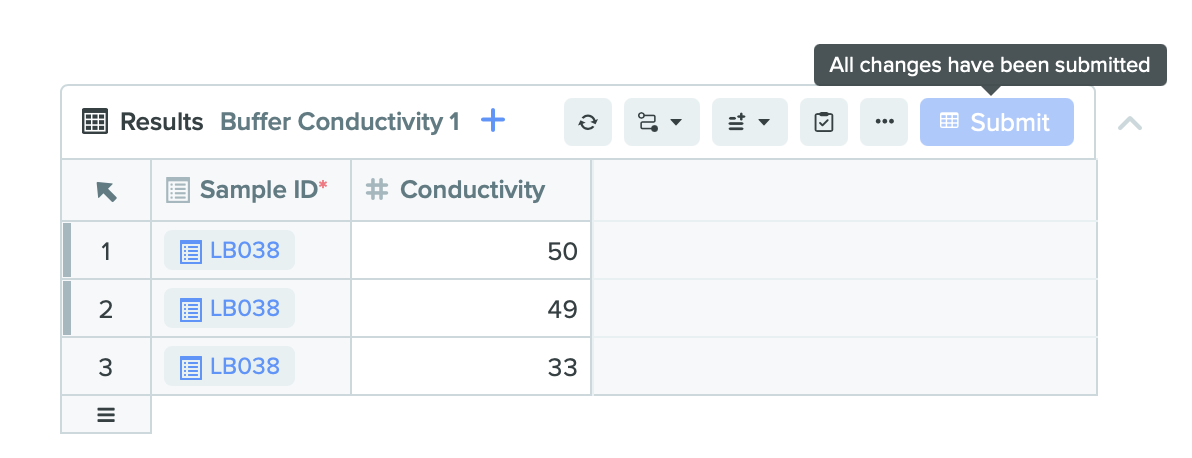The width and height of the screenshot is (1192, 458).
Task: Select the conductivity cell containing 50
Action: (471, 251)
